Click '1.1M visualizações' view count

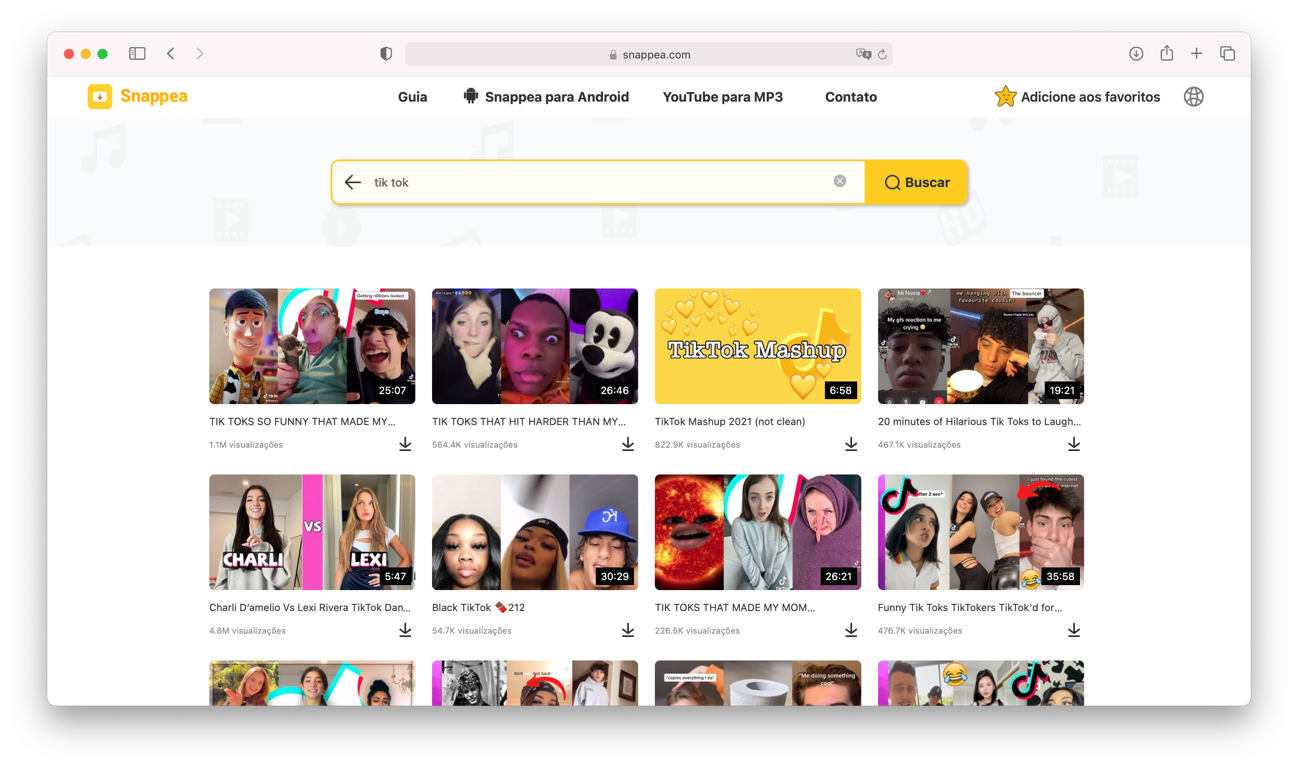[246, 445]
